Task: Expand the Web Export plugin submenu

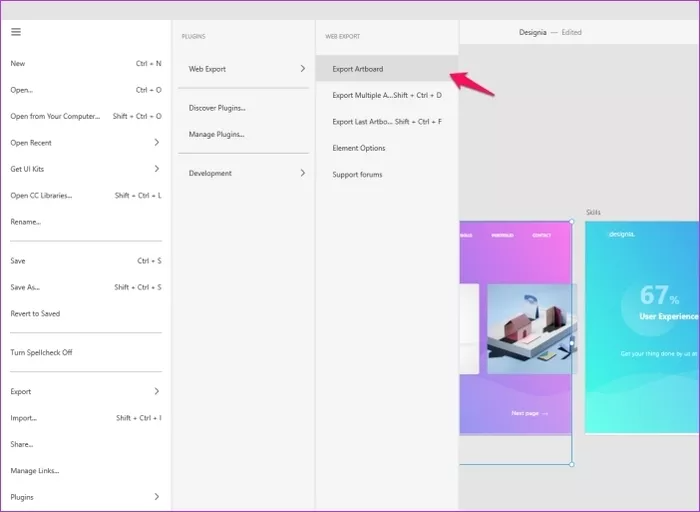Action: point(245,69)
